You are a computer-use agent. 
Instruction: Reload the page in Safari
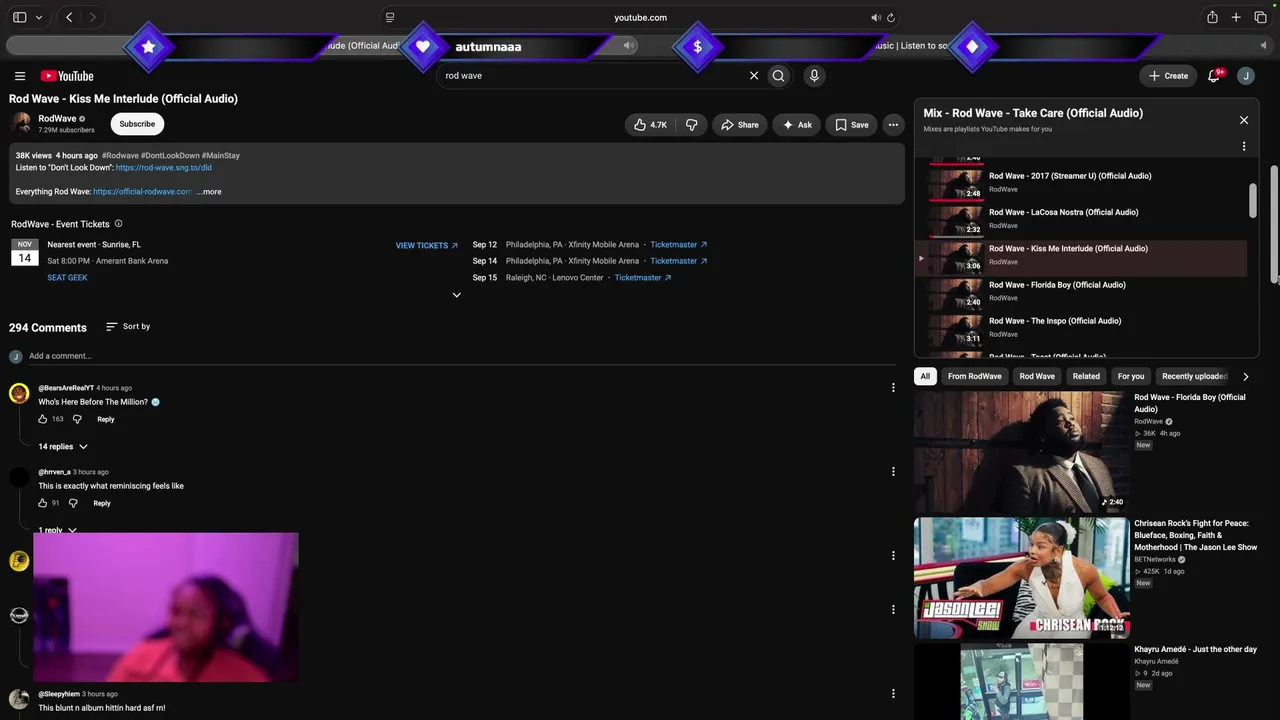pos(891,17)
